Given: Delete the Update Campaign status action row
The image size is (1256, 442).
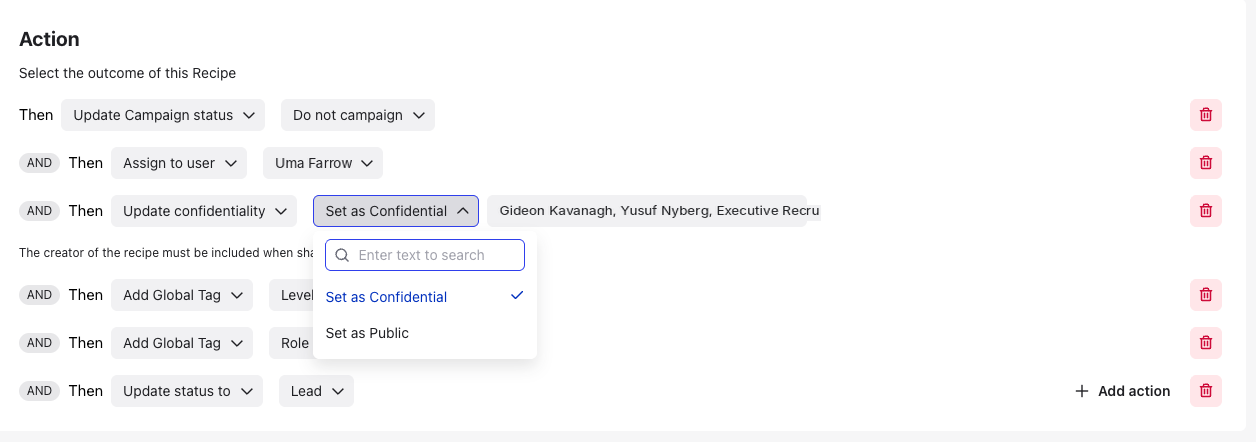Looking at the screenshot, I should coord(1205,115).
